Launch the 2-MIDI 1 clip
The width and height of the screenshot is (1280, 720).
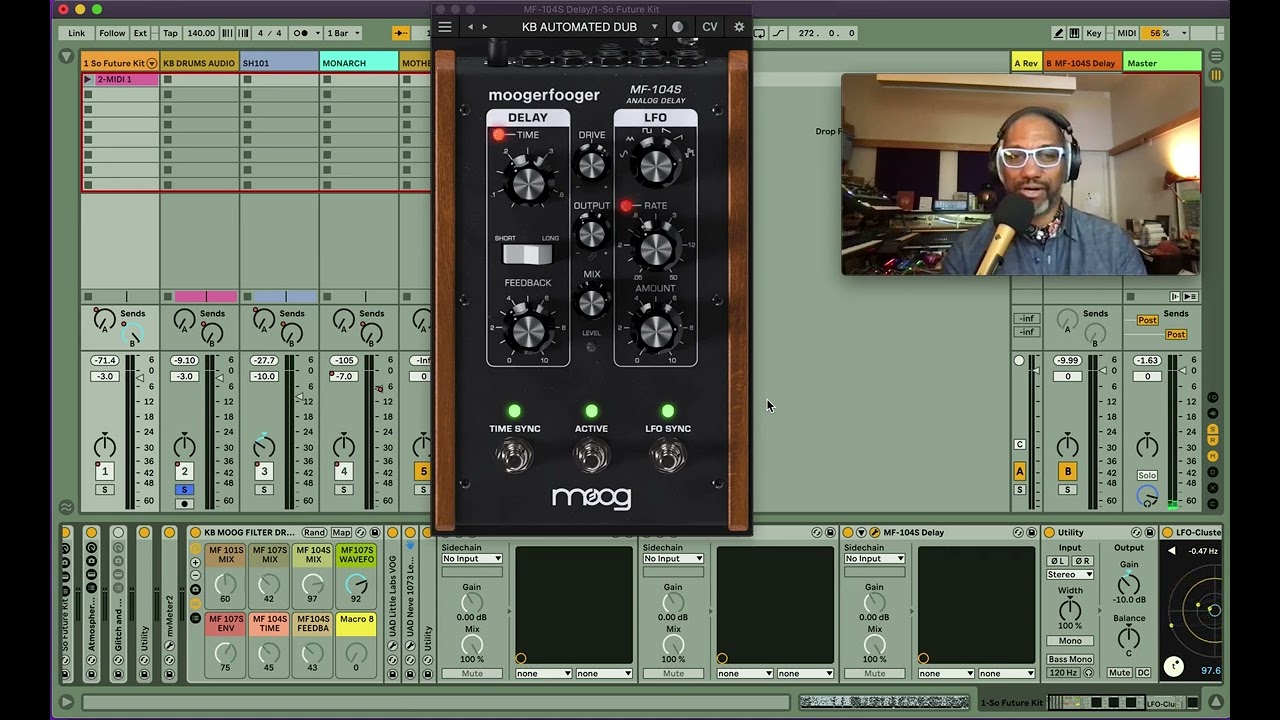[x=88, y=79]
